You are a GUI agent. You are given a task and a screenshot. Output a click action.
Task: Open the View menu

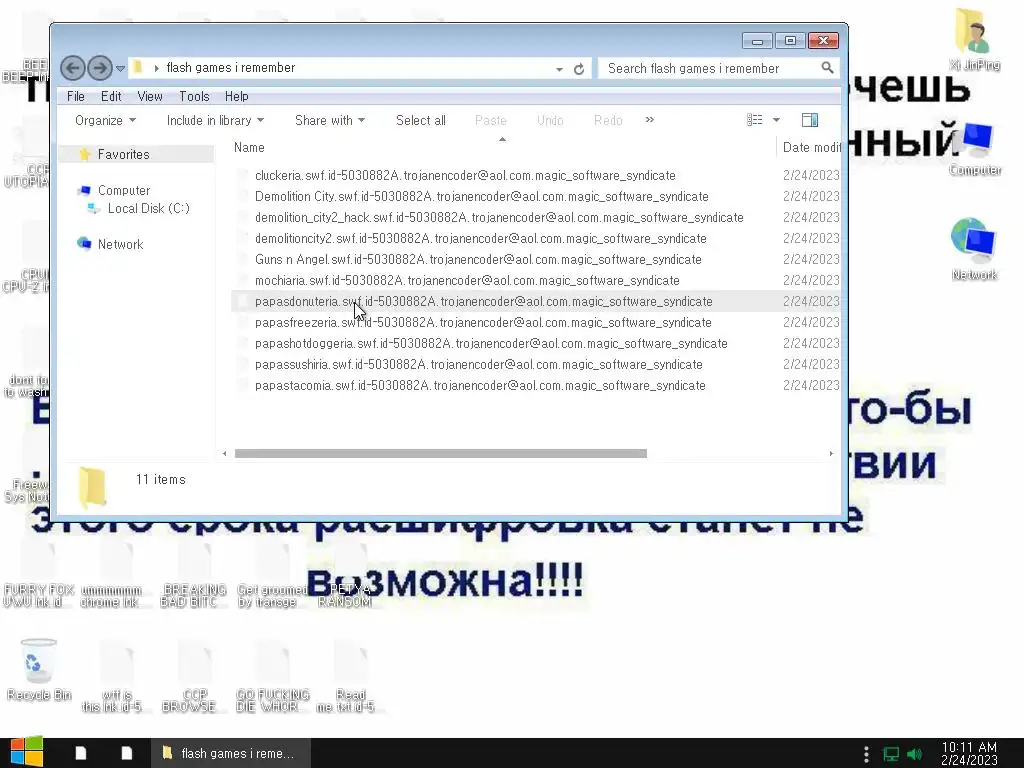click(150, 97)
